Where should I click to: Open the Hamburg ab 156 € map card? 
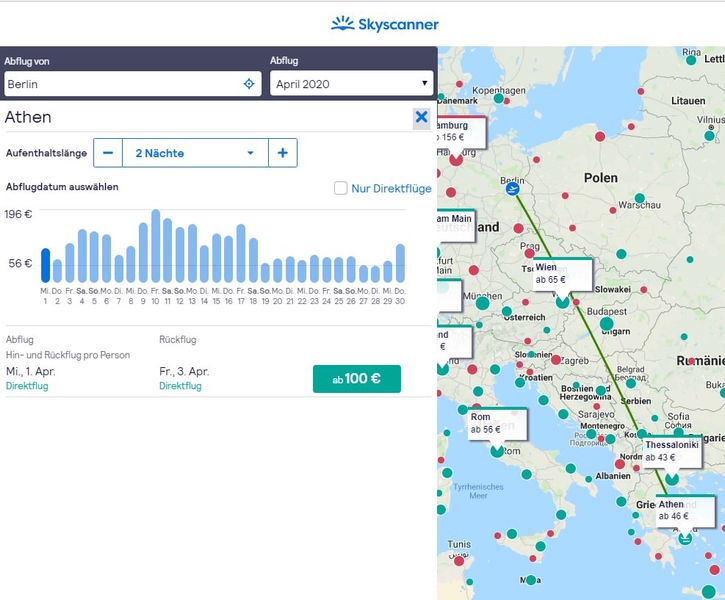point(460,132)
